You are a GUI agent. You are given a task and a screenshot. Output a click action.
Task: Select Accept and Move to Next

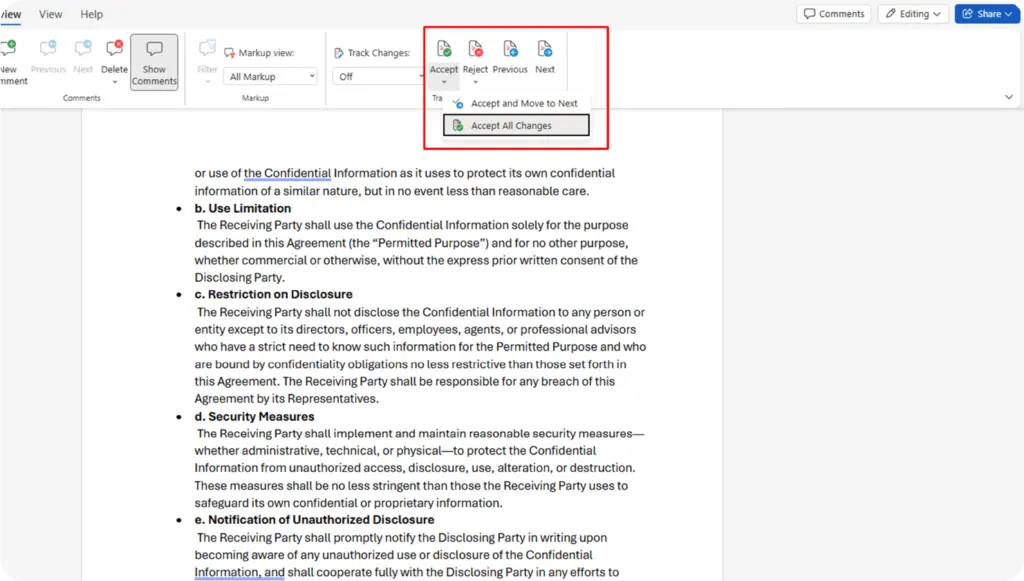pyautogui.click(x=516, y=103)
